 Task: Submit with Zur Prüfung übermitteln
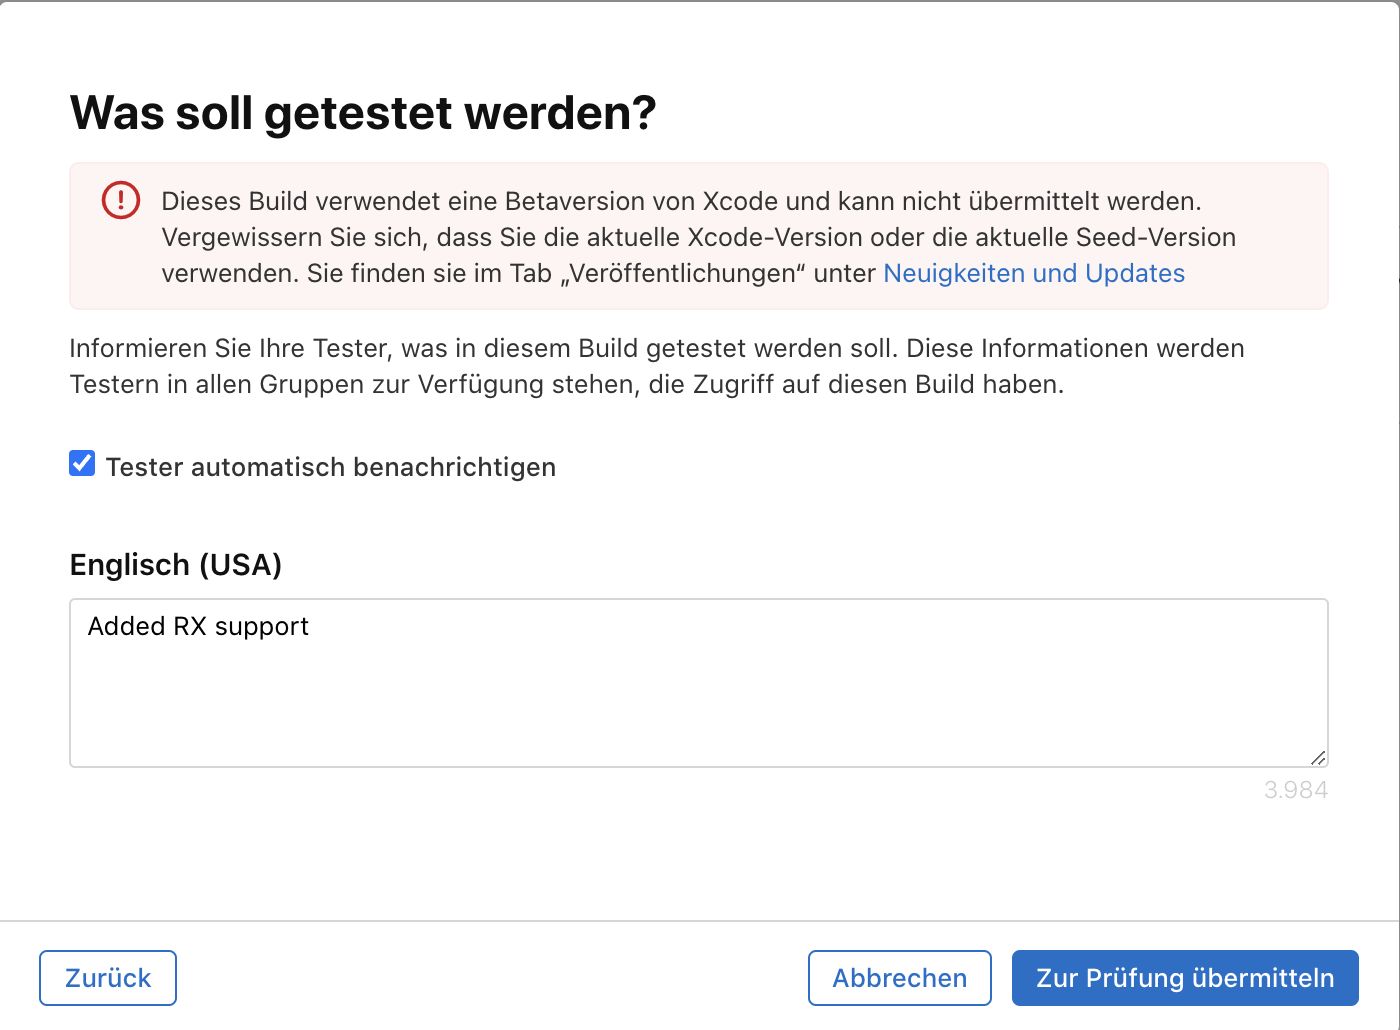1185,978
